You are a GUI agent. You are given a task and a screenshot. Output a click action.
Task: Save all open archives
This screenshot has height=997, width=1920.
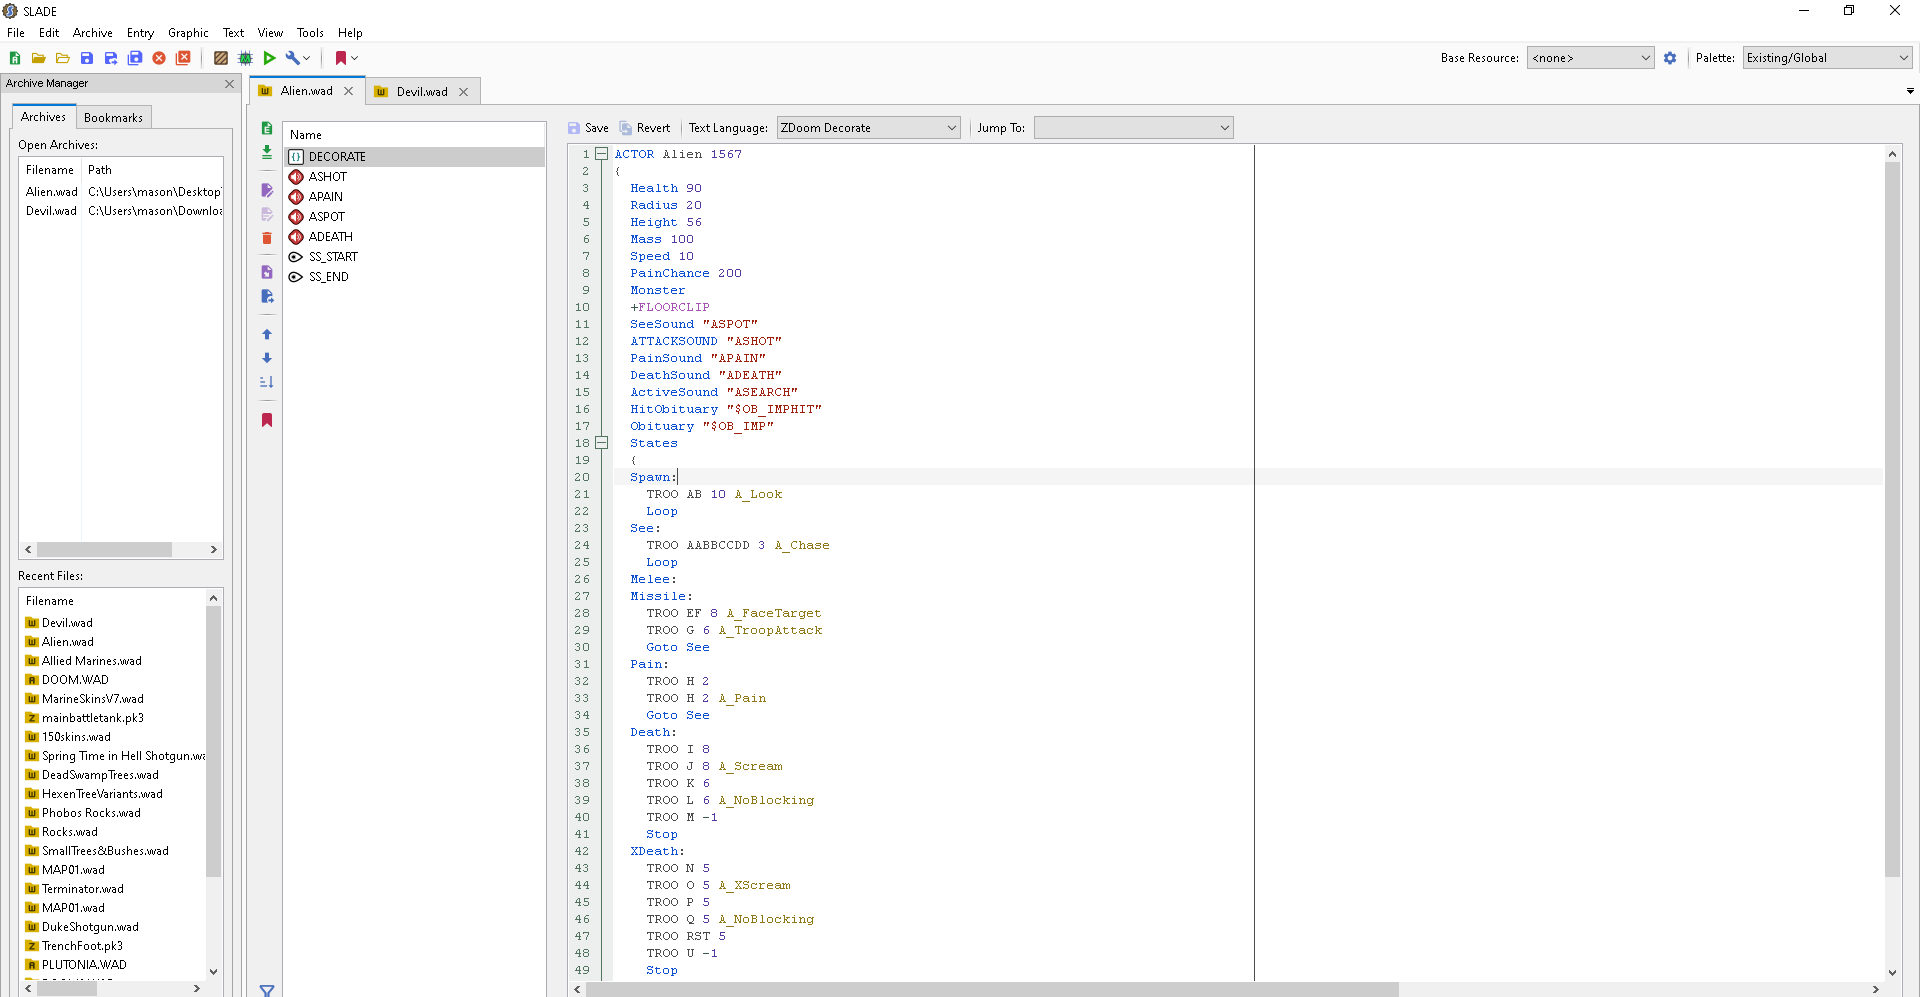(135, 58)
